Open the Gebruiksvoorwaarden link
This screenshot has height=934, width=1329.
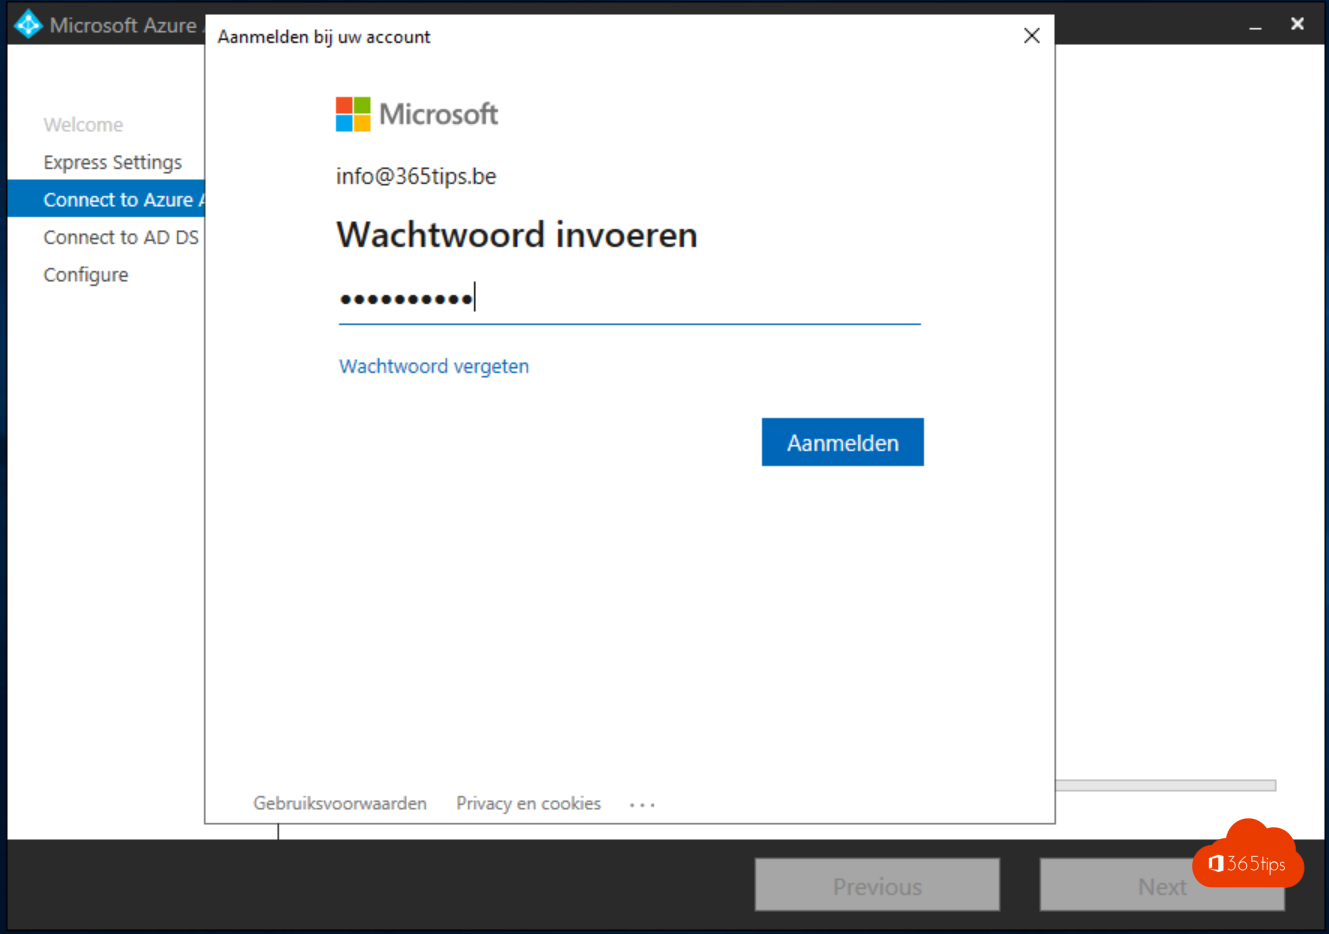pos(340,803)
